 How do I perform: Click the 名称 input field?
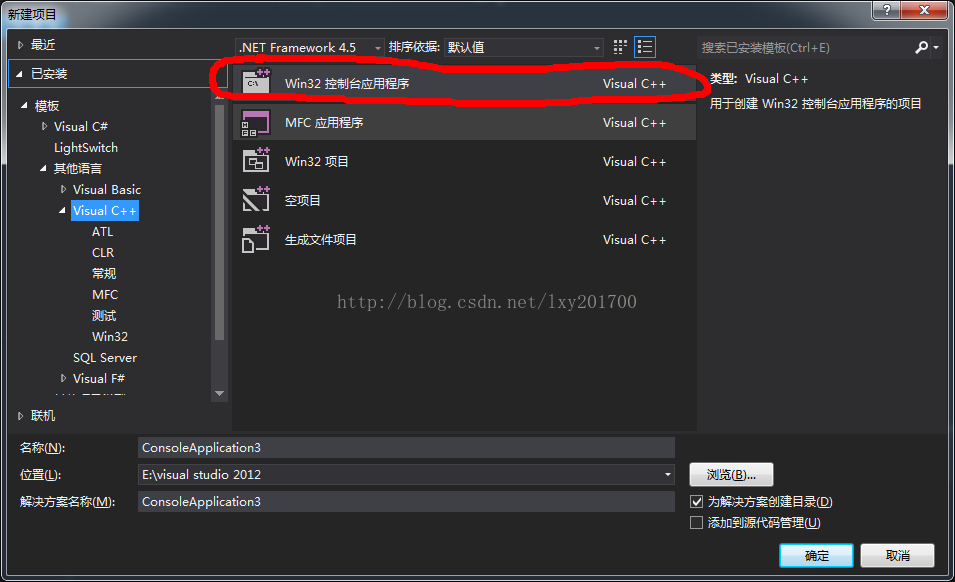pyautogui.click(x=406, y=447)
